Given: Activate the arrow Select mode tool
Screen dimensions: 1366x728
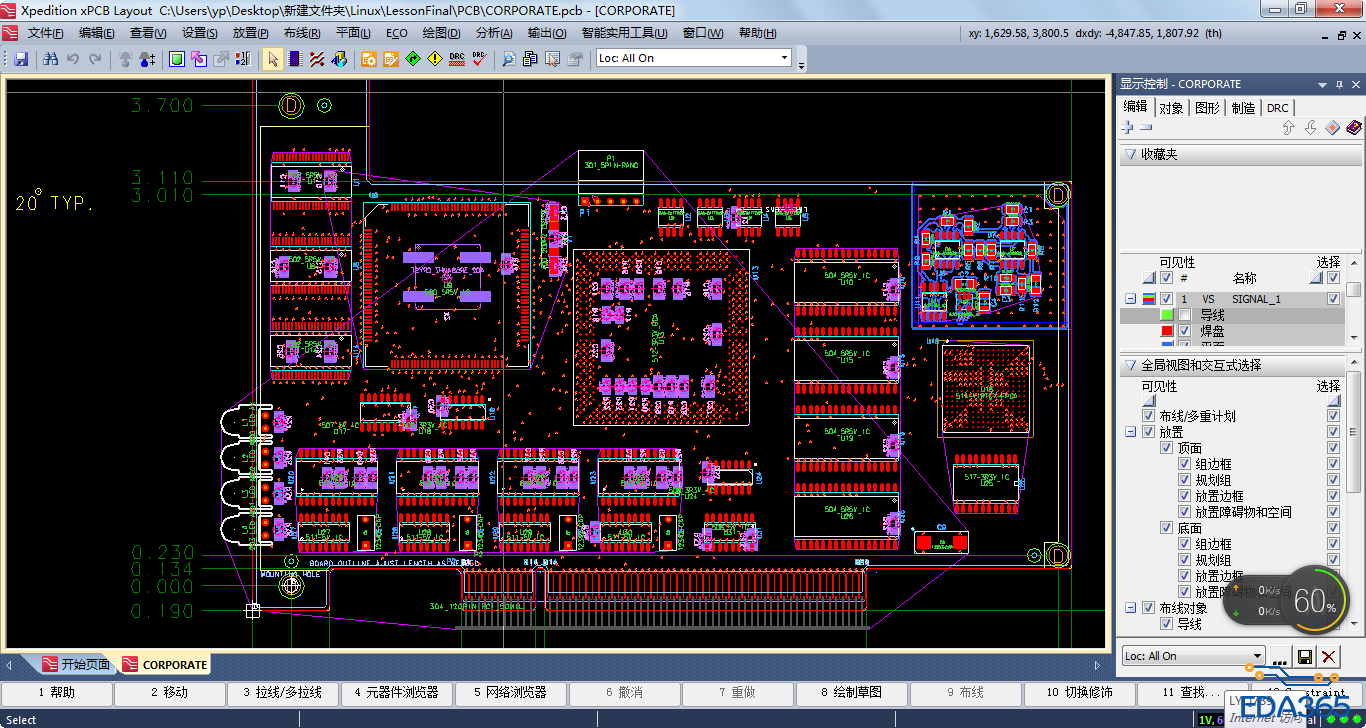Looking at the screenshot, I should pyautogui.click(x=272, y=59).
